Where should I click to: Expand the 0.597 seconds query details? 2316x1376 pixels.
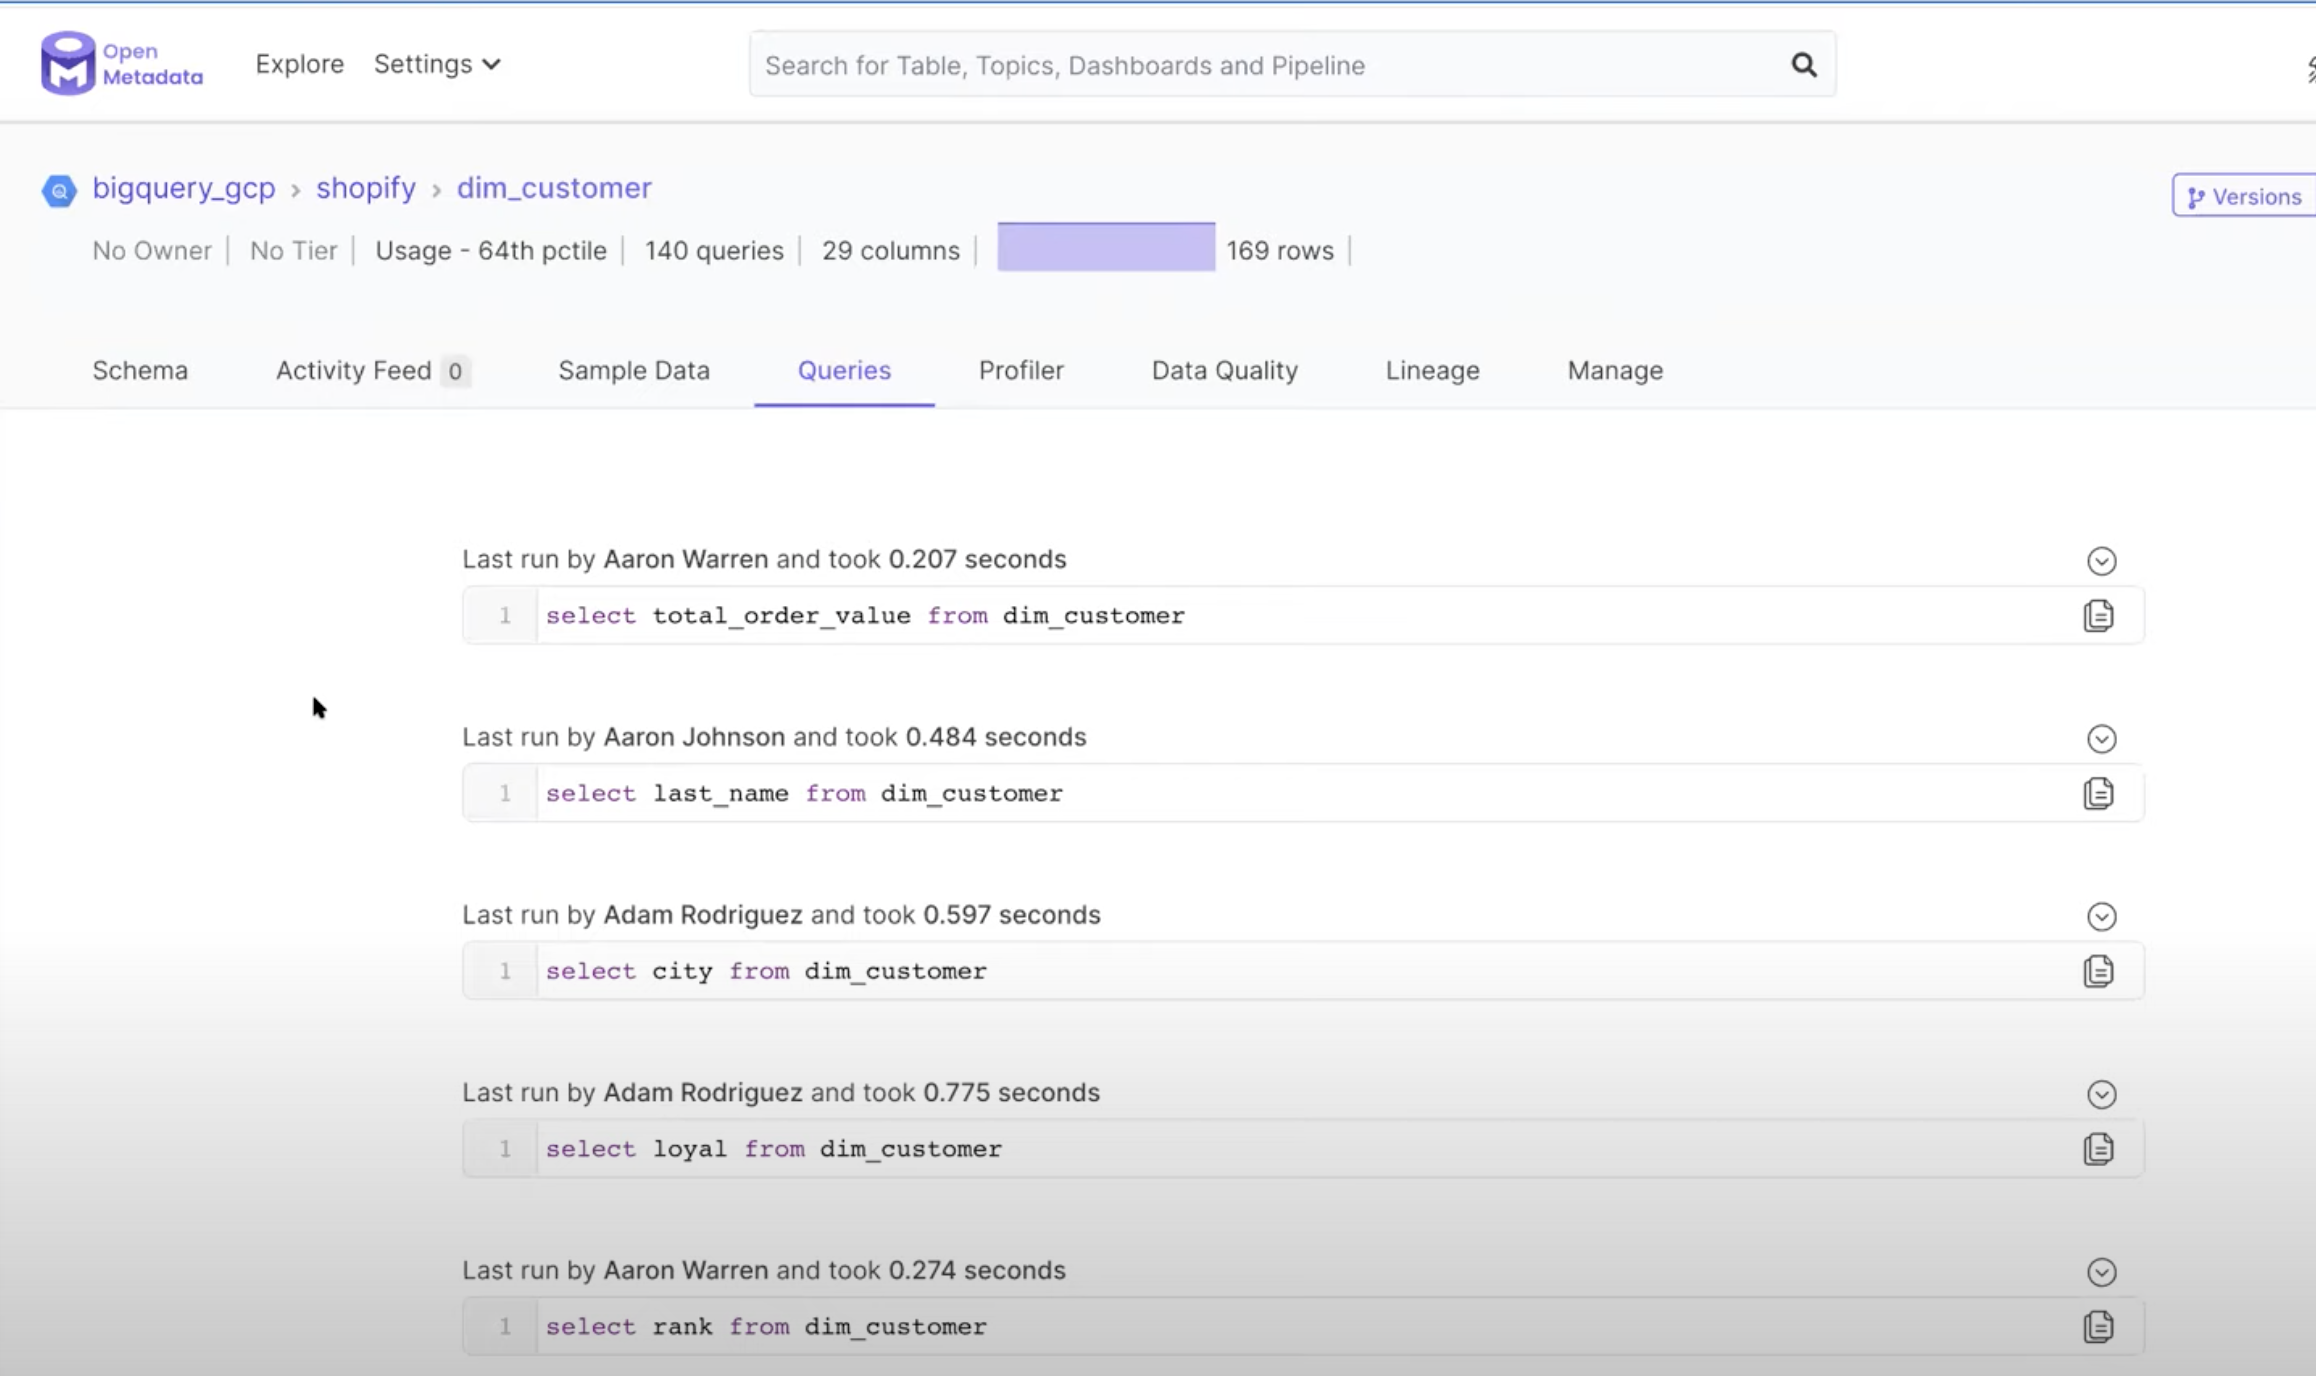point(2101,917)
